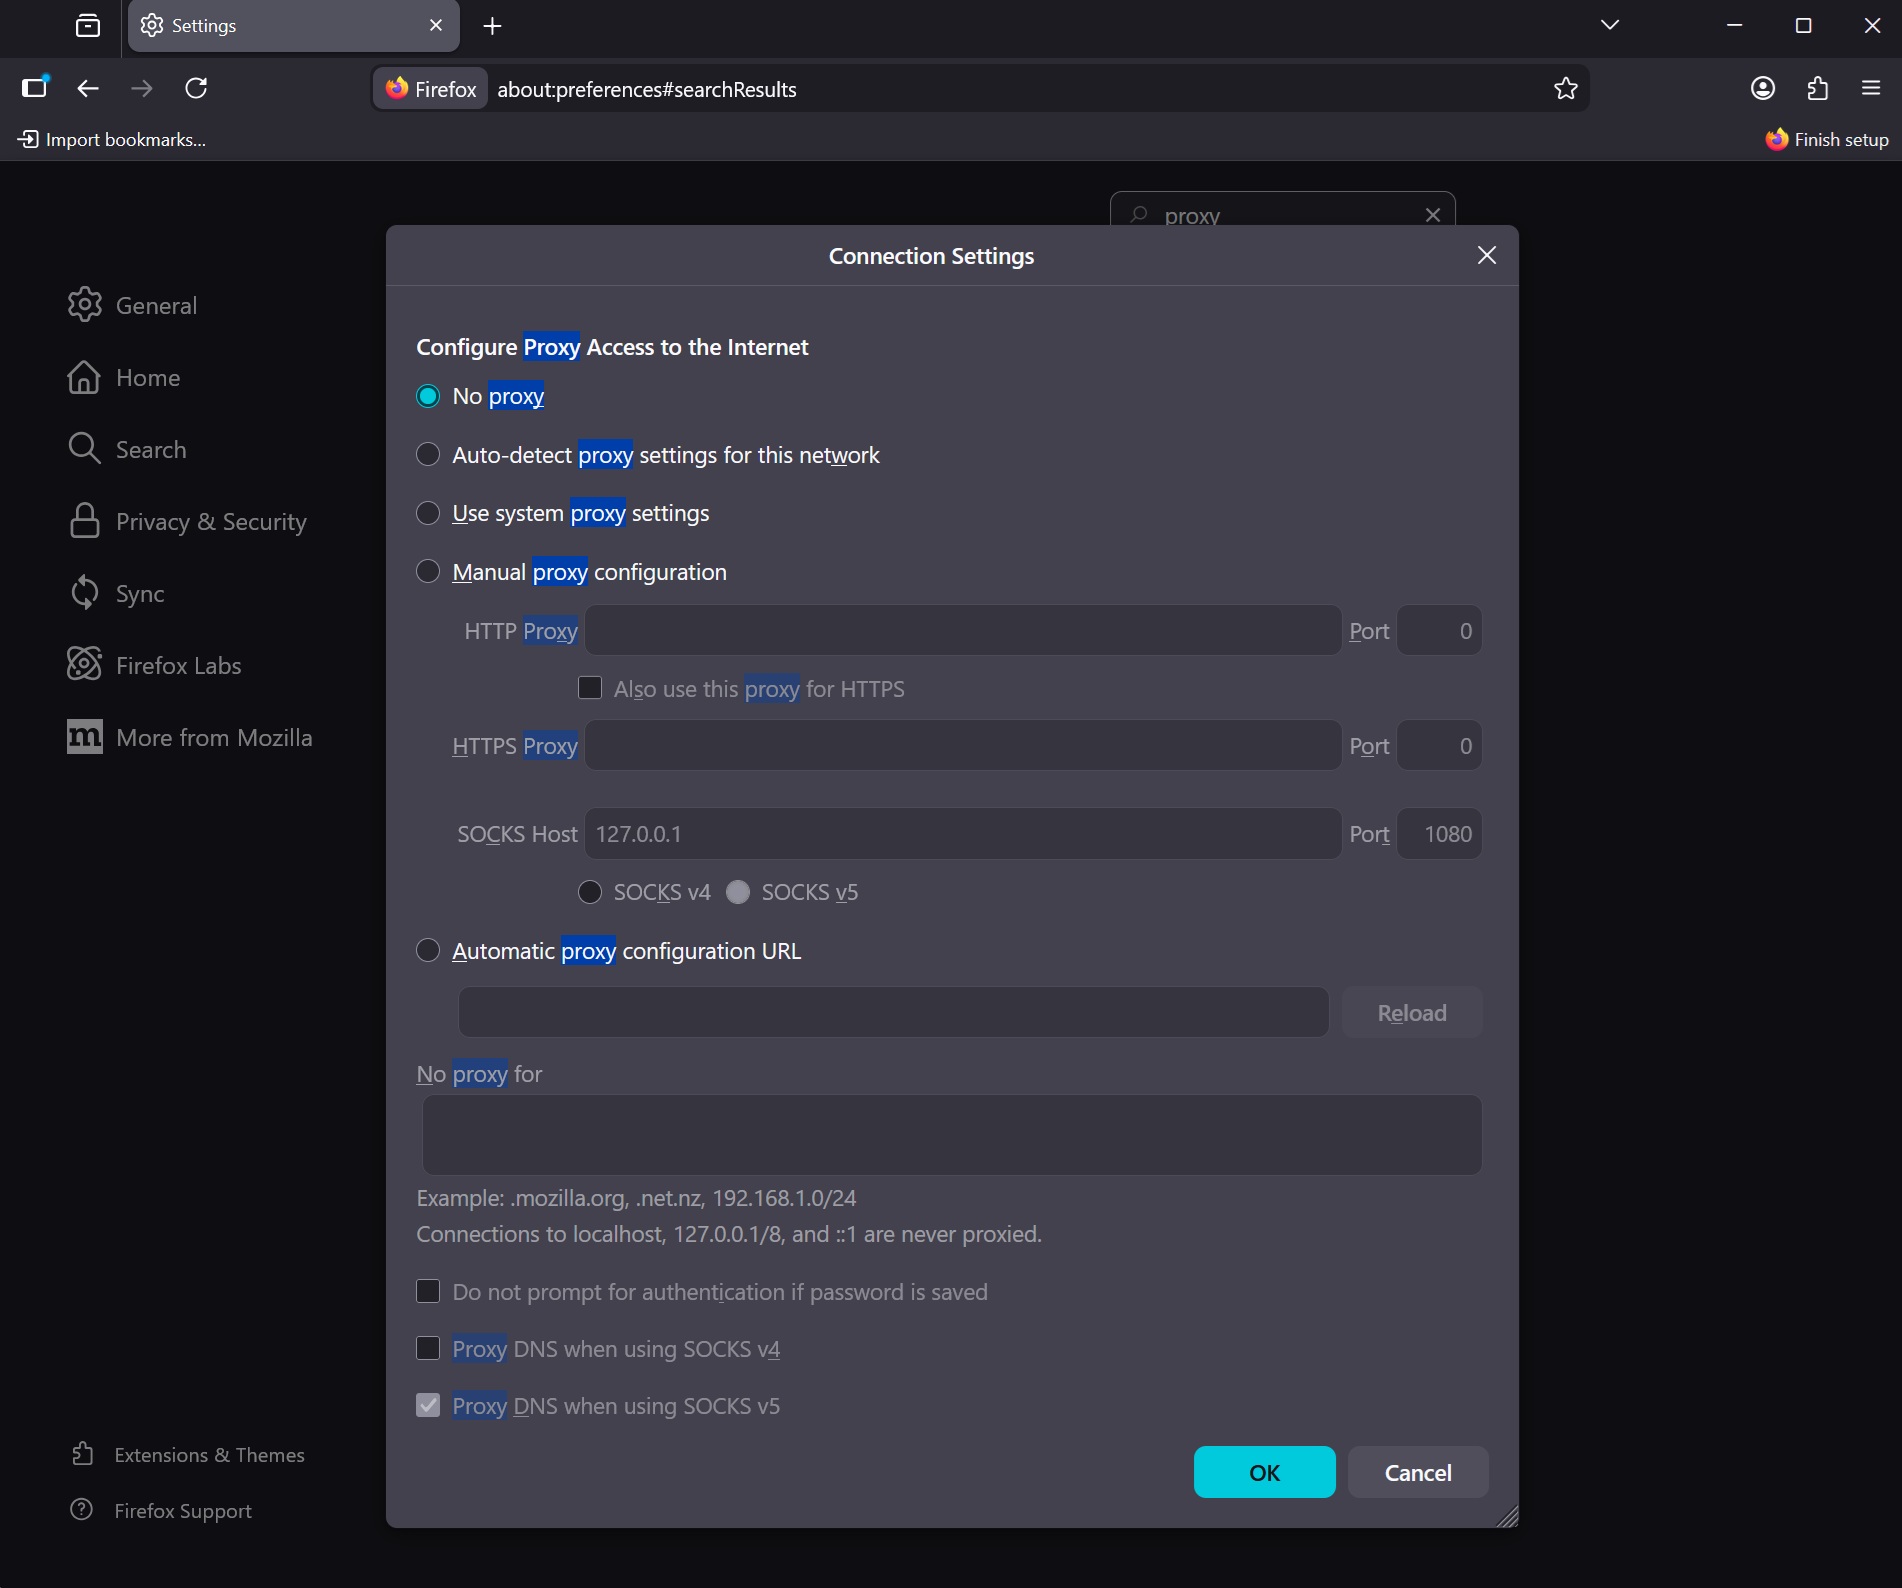Open the extensions puzzle menu
This screenshot has width=1902, height=1588.
[1816, 88]
